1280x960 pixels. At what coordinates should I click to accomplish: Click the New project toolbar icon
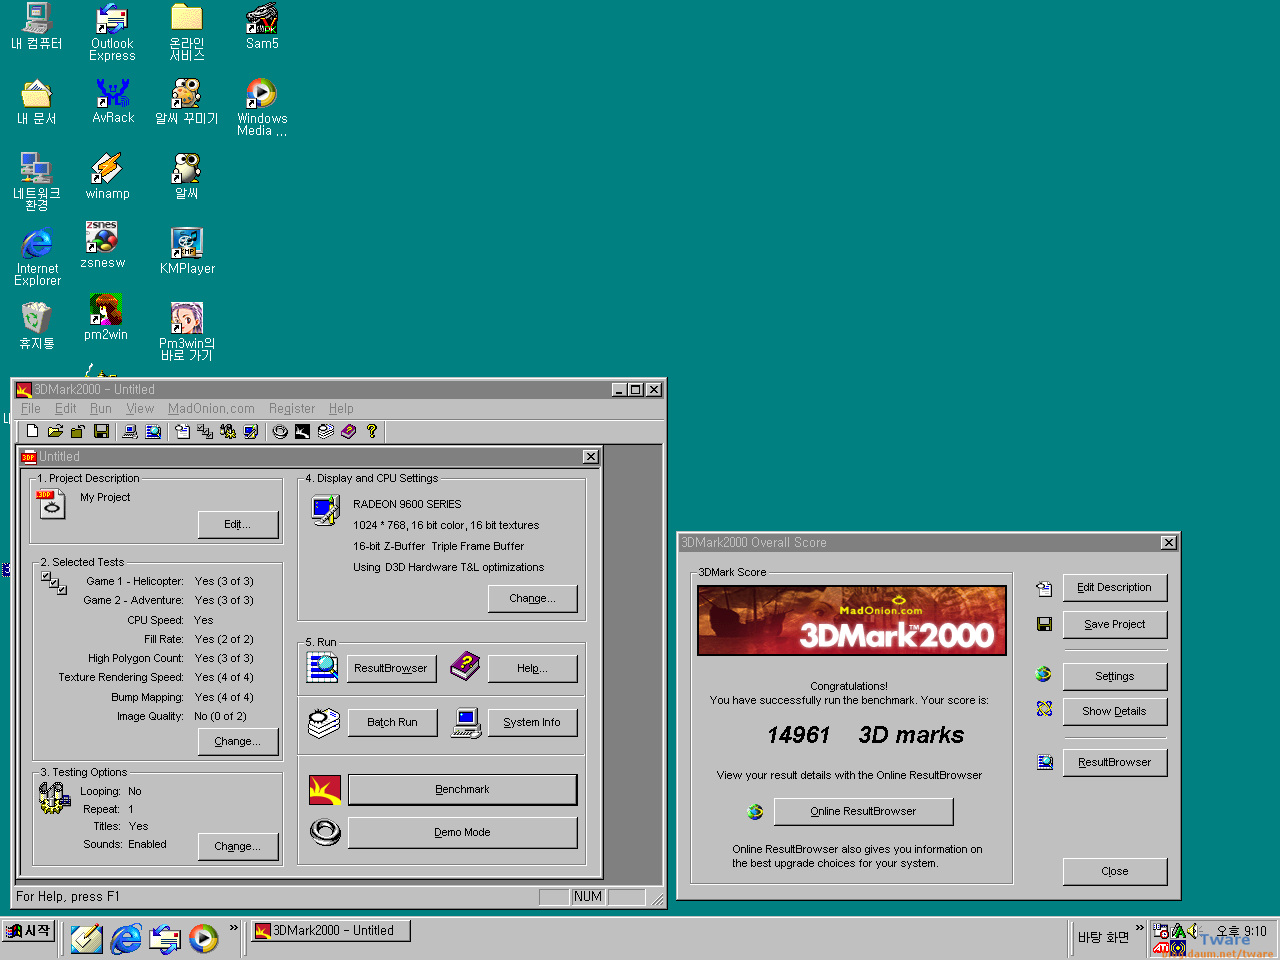pos(32,431)
